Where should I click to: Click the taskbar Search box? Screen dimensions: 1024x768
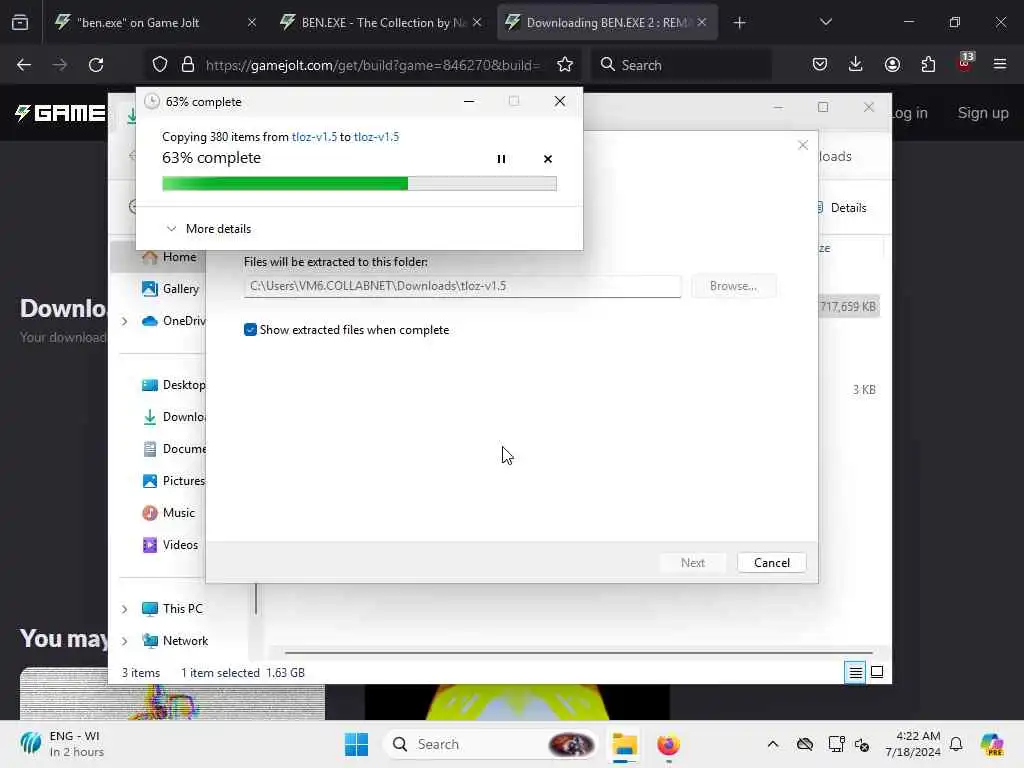click(x=490, y=744)
